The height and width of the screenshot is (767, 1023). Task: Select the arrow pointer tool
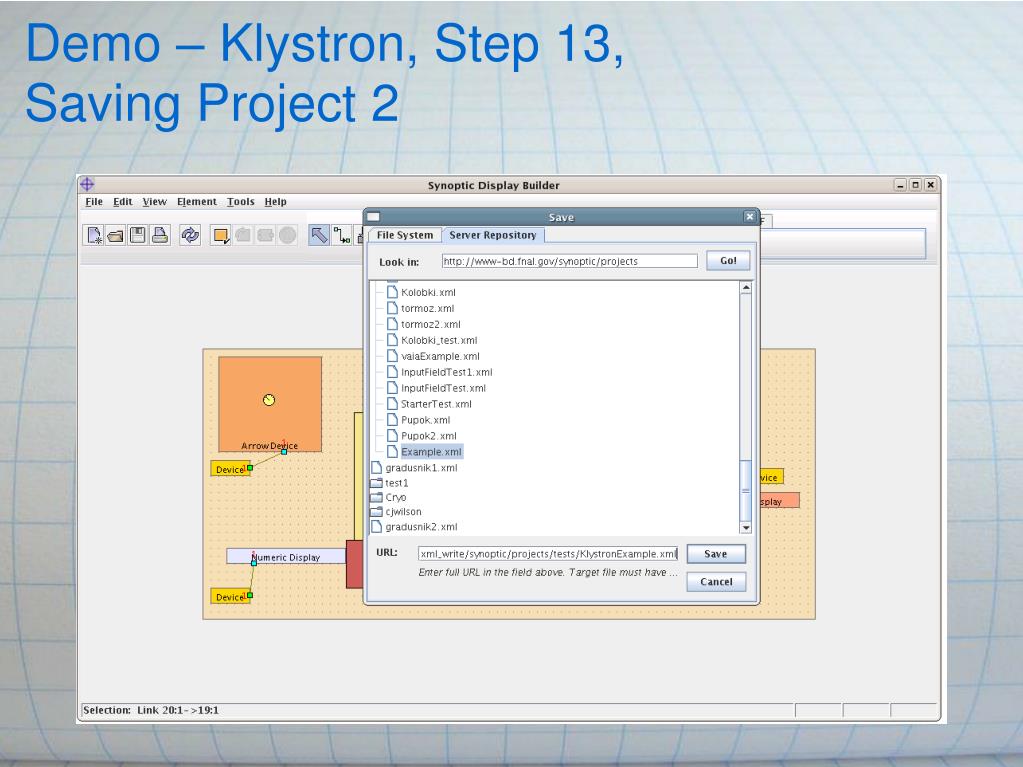[319, 235]
